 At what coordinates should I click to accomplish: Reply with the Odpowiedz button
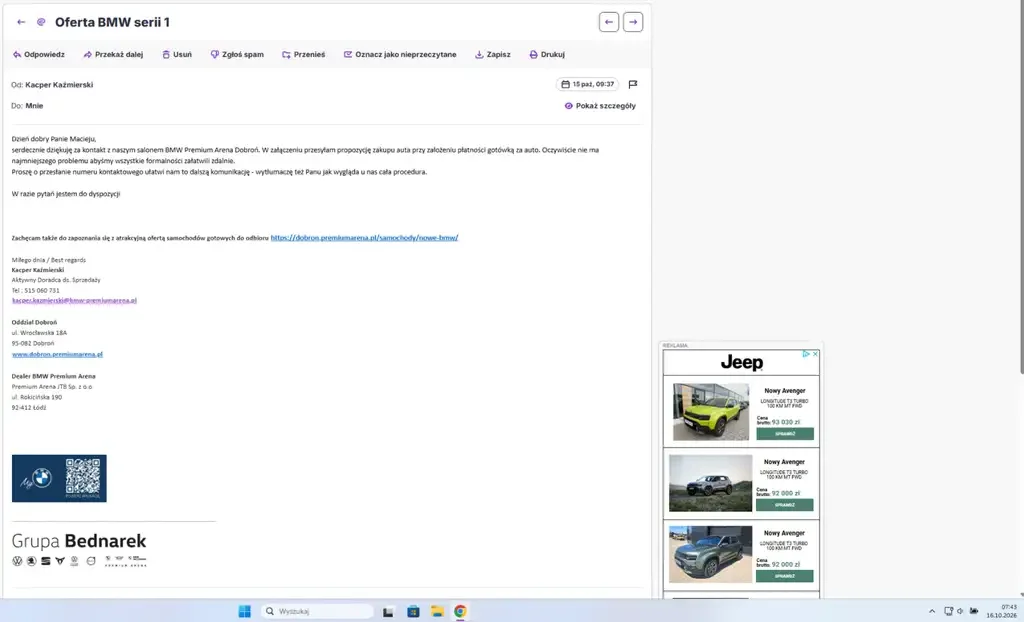tap(39, 55)
